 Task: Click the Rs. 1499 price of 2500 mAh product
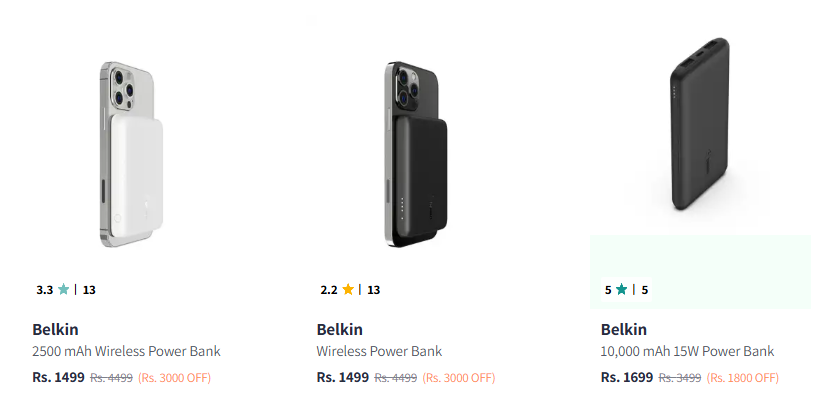tap(59, 377)
